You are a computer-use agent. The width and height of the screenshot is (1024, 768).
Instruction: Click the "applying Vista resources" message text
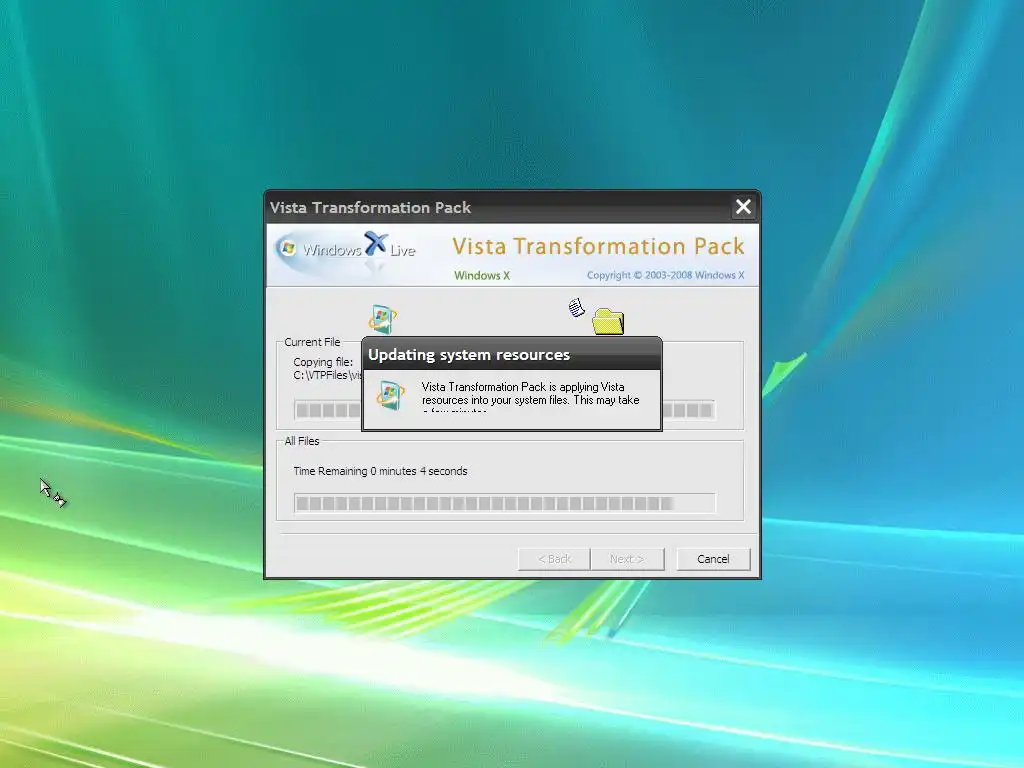point(530,394)
